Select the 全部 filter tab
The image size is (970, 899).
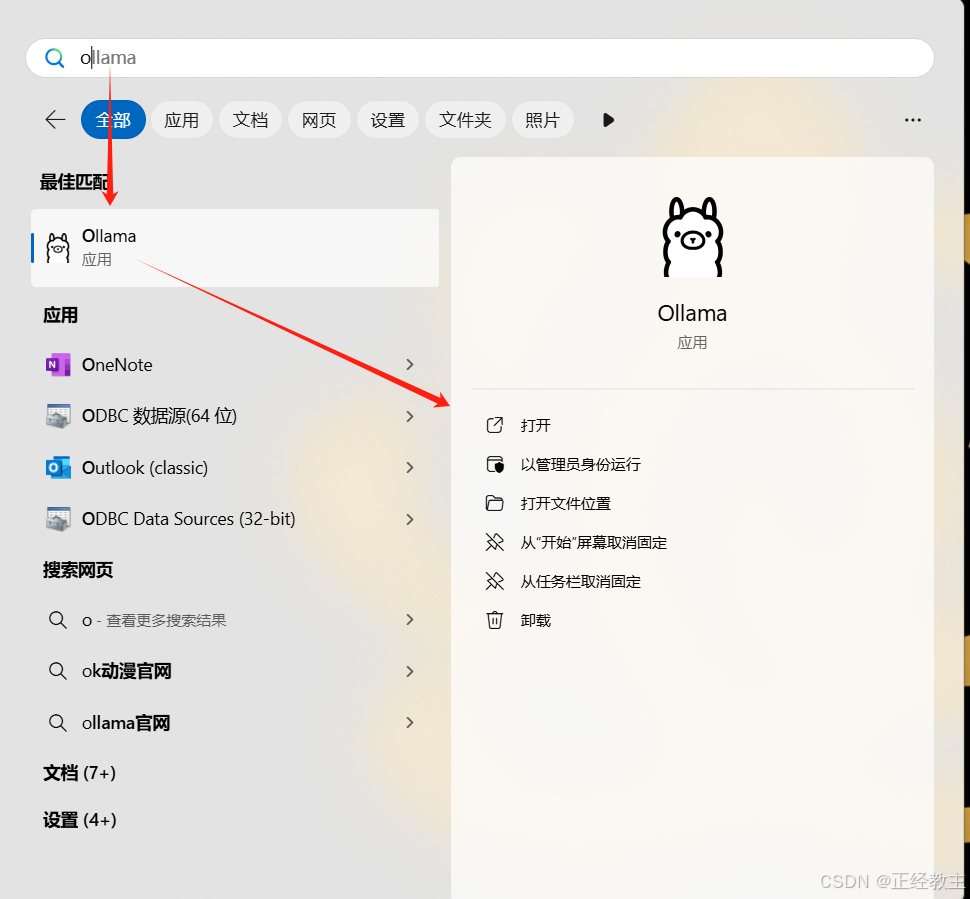point(113,119)
